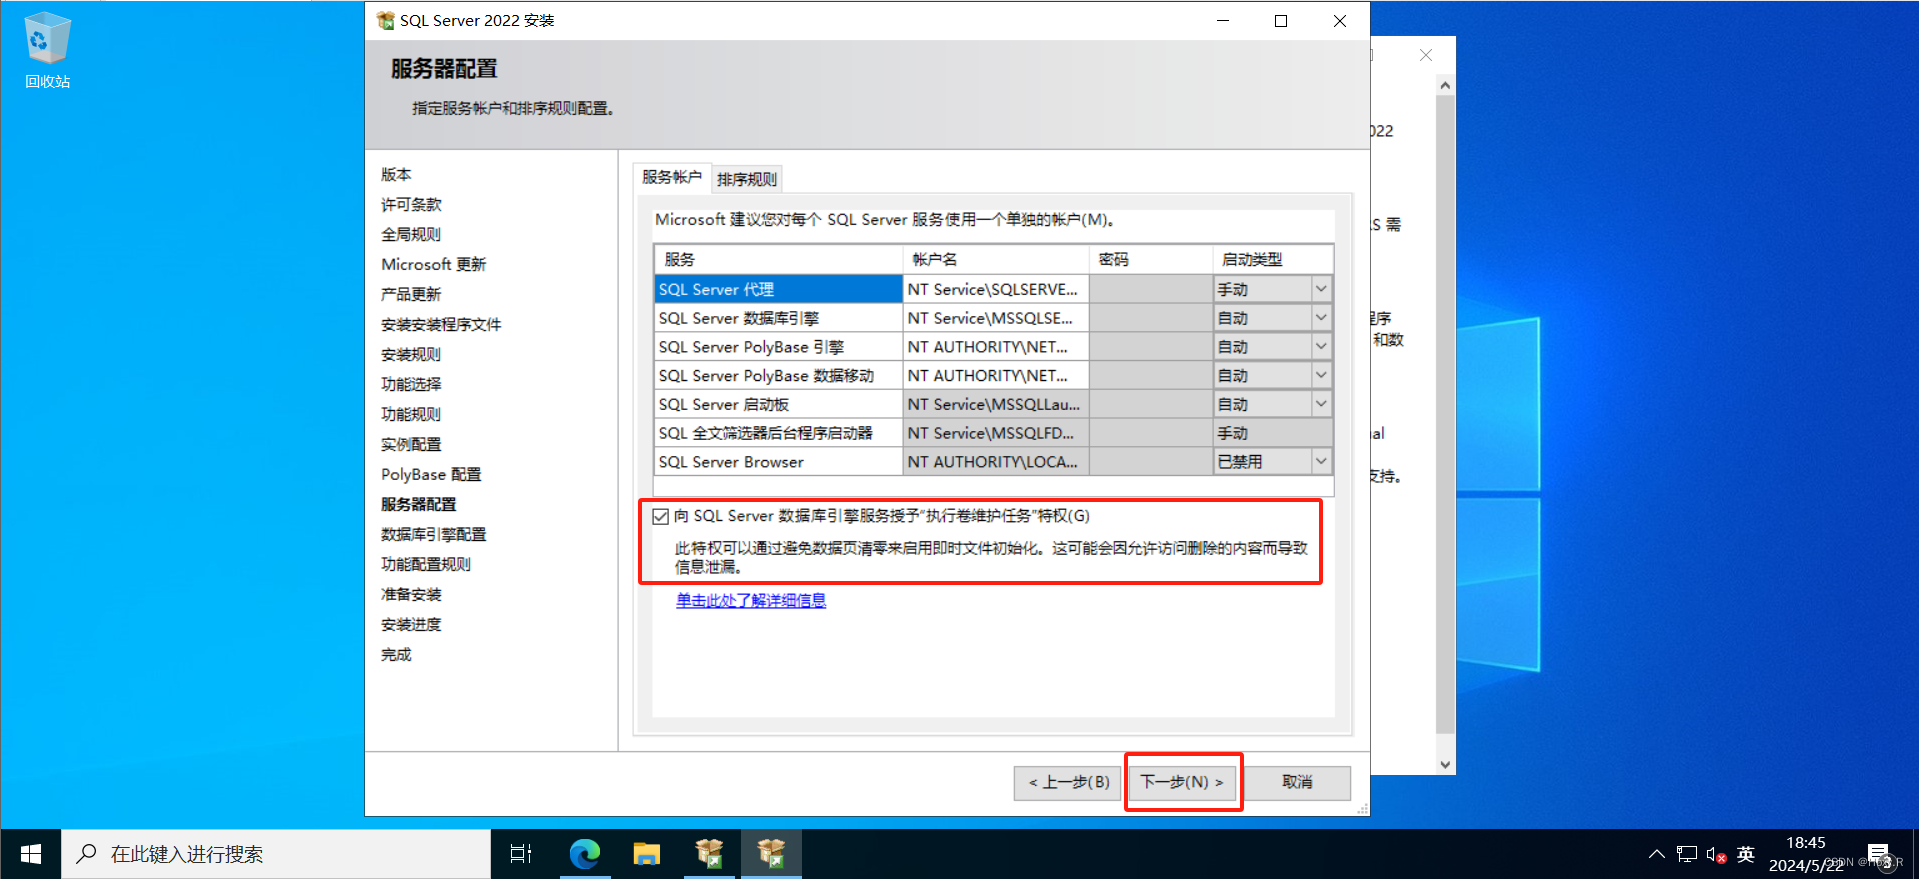Open startup type dropdown for SQL Server Browser
This screenshot has width=1919, height=879.
click(1321, 462)
